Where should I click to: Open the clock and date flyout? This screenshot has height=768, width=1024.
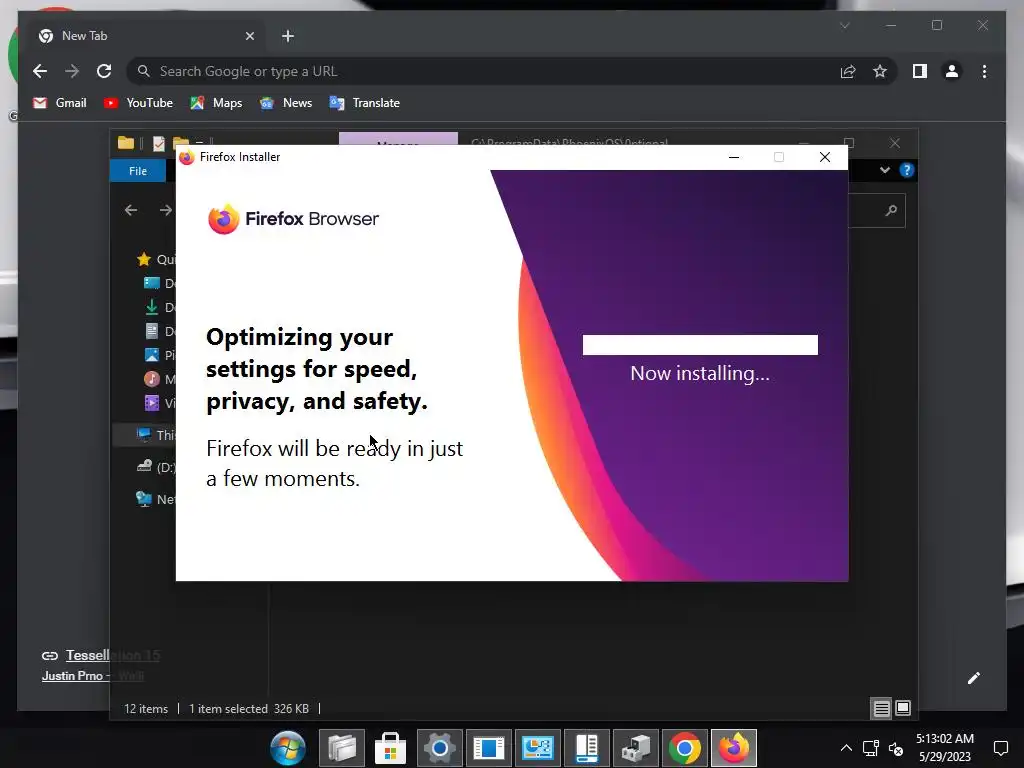[x=944, y=748]
